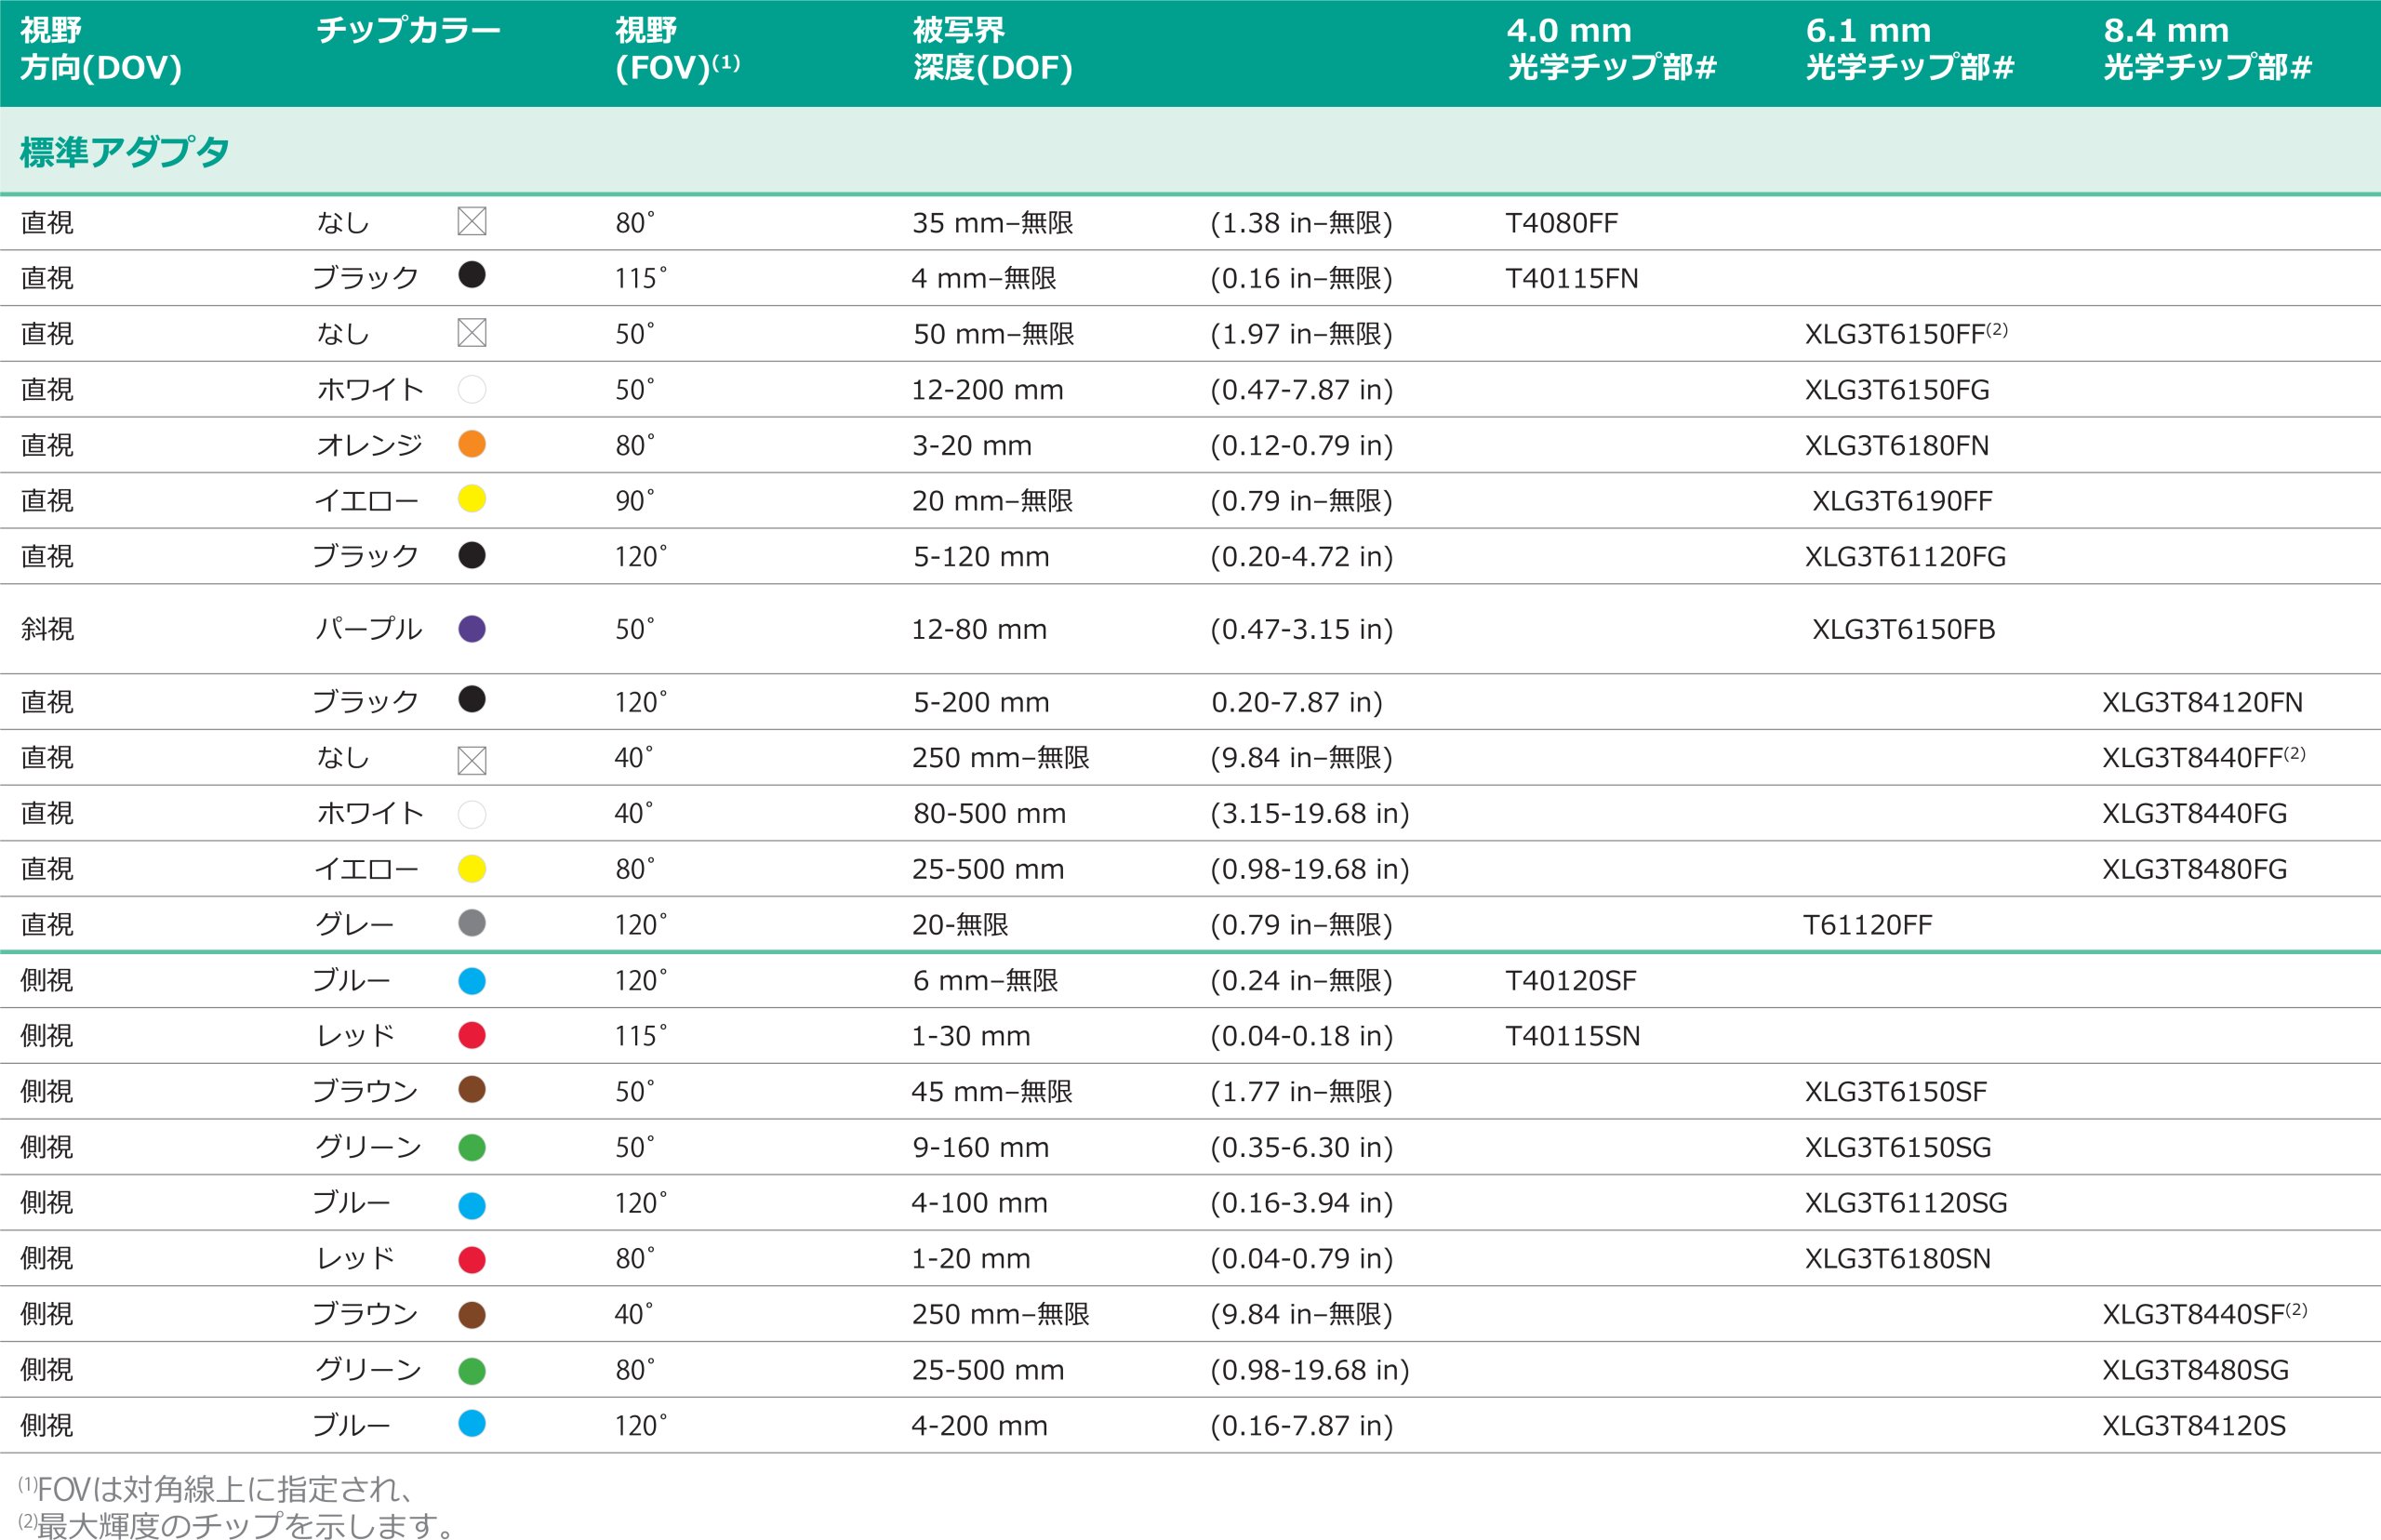Click the footnote about FOVは対角線上に指定され

pos(215,1489)
